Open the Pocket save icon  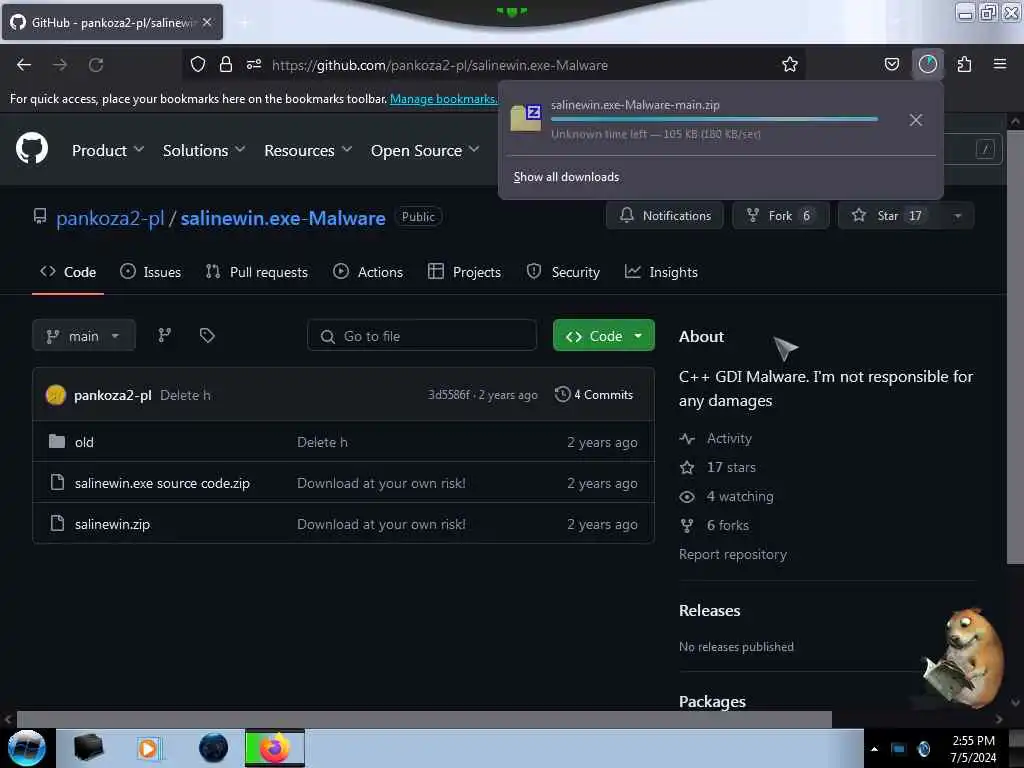pyautogui.click(x=891, y=64)
